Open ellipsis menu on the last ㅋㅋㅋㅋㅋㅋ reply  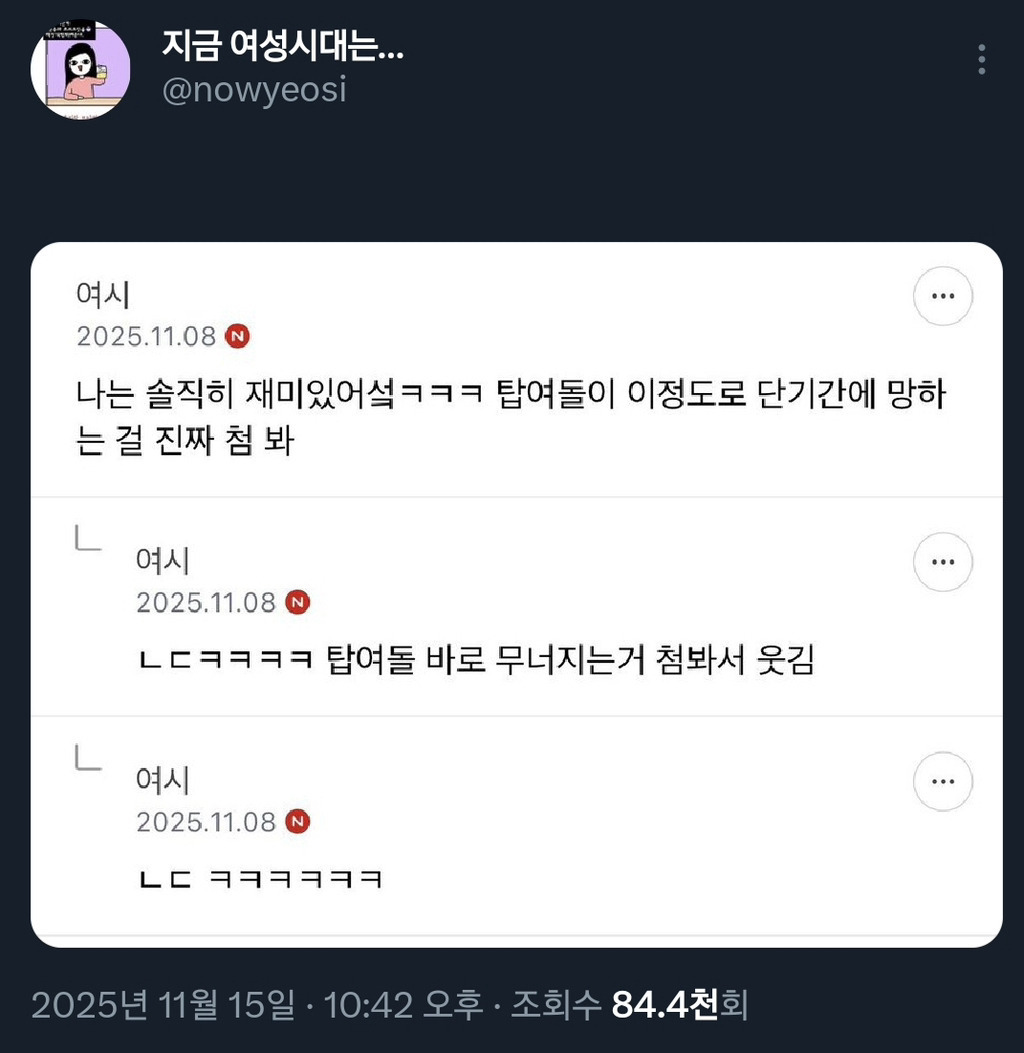943,781
